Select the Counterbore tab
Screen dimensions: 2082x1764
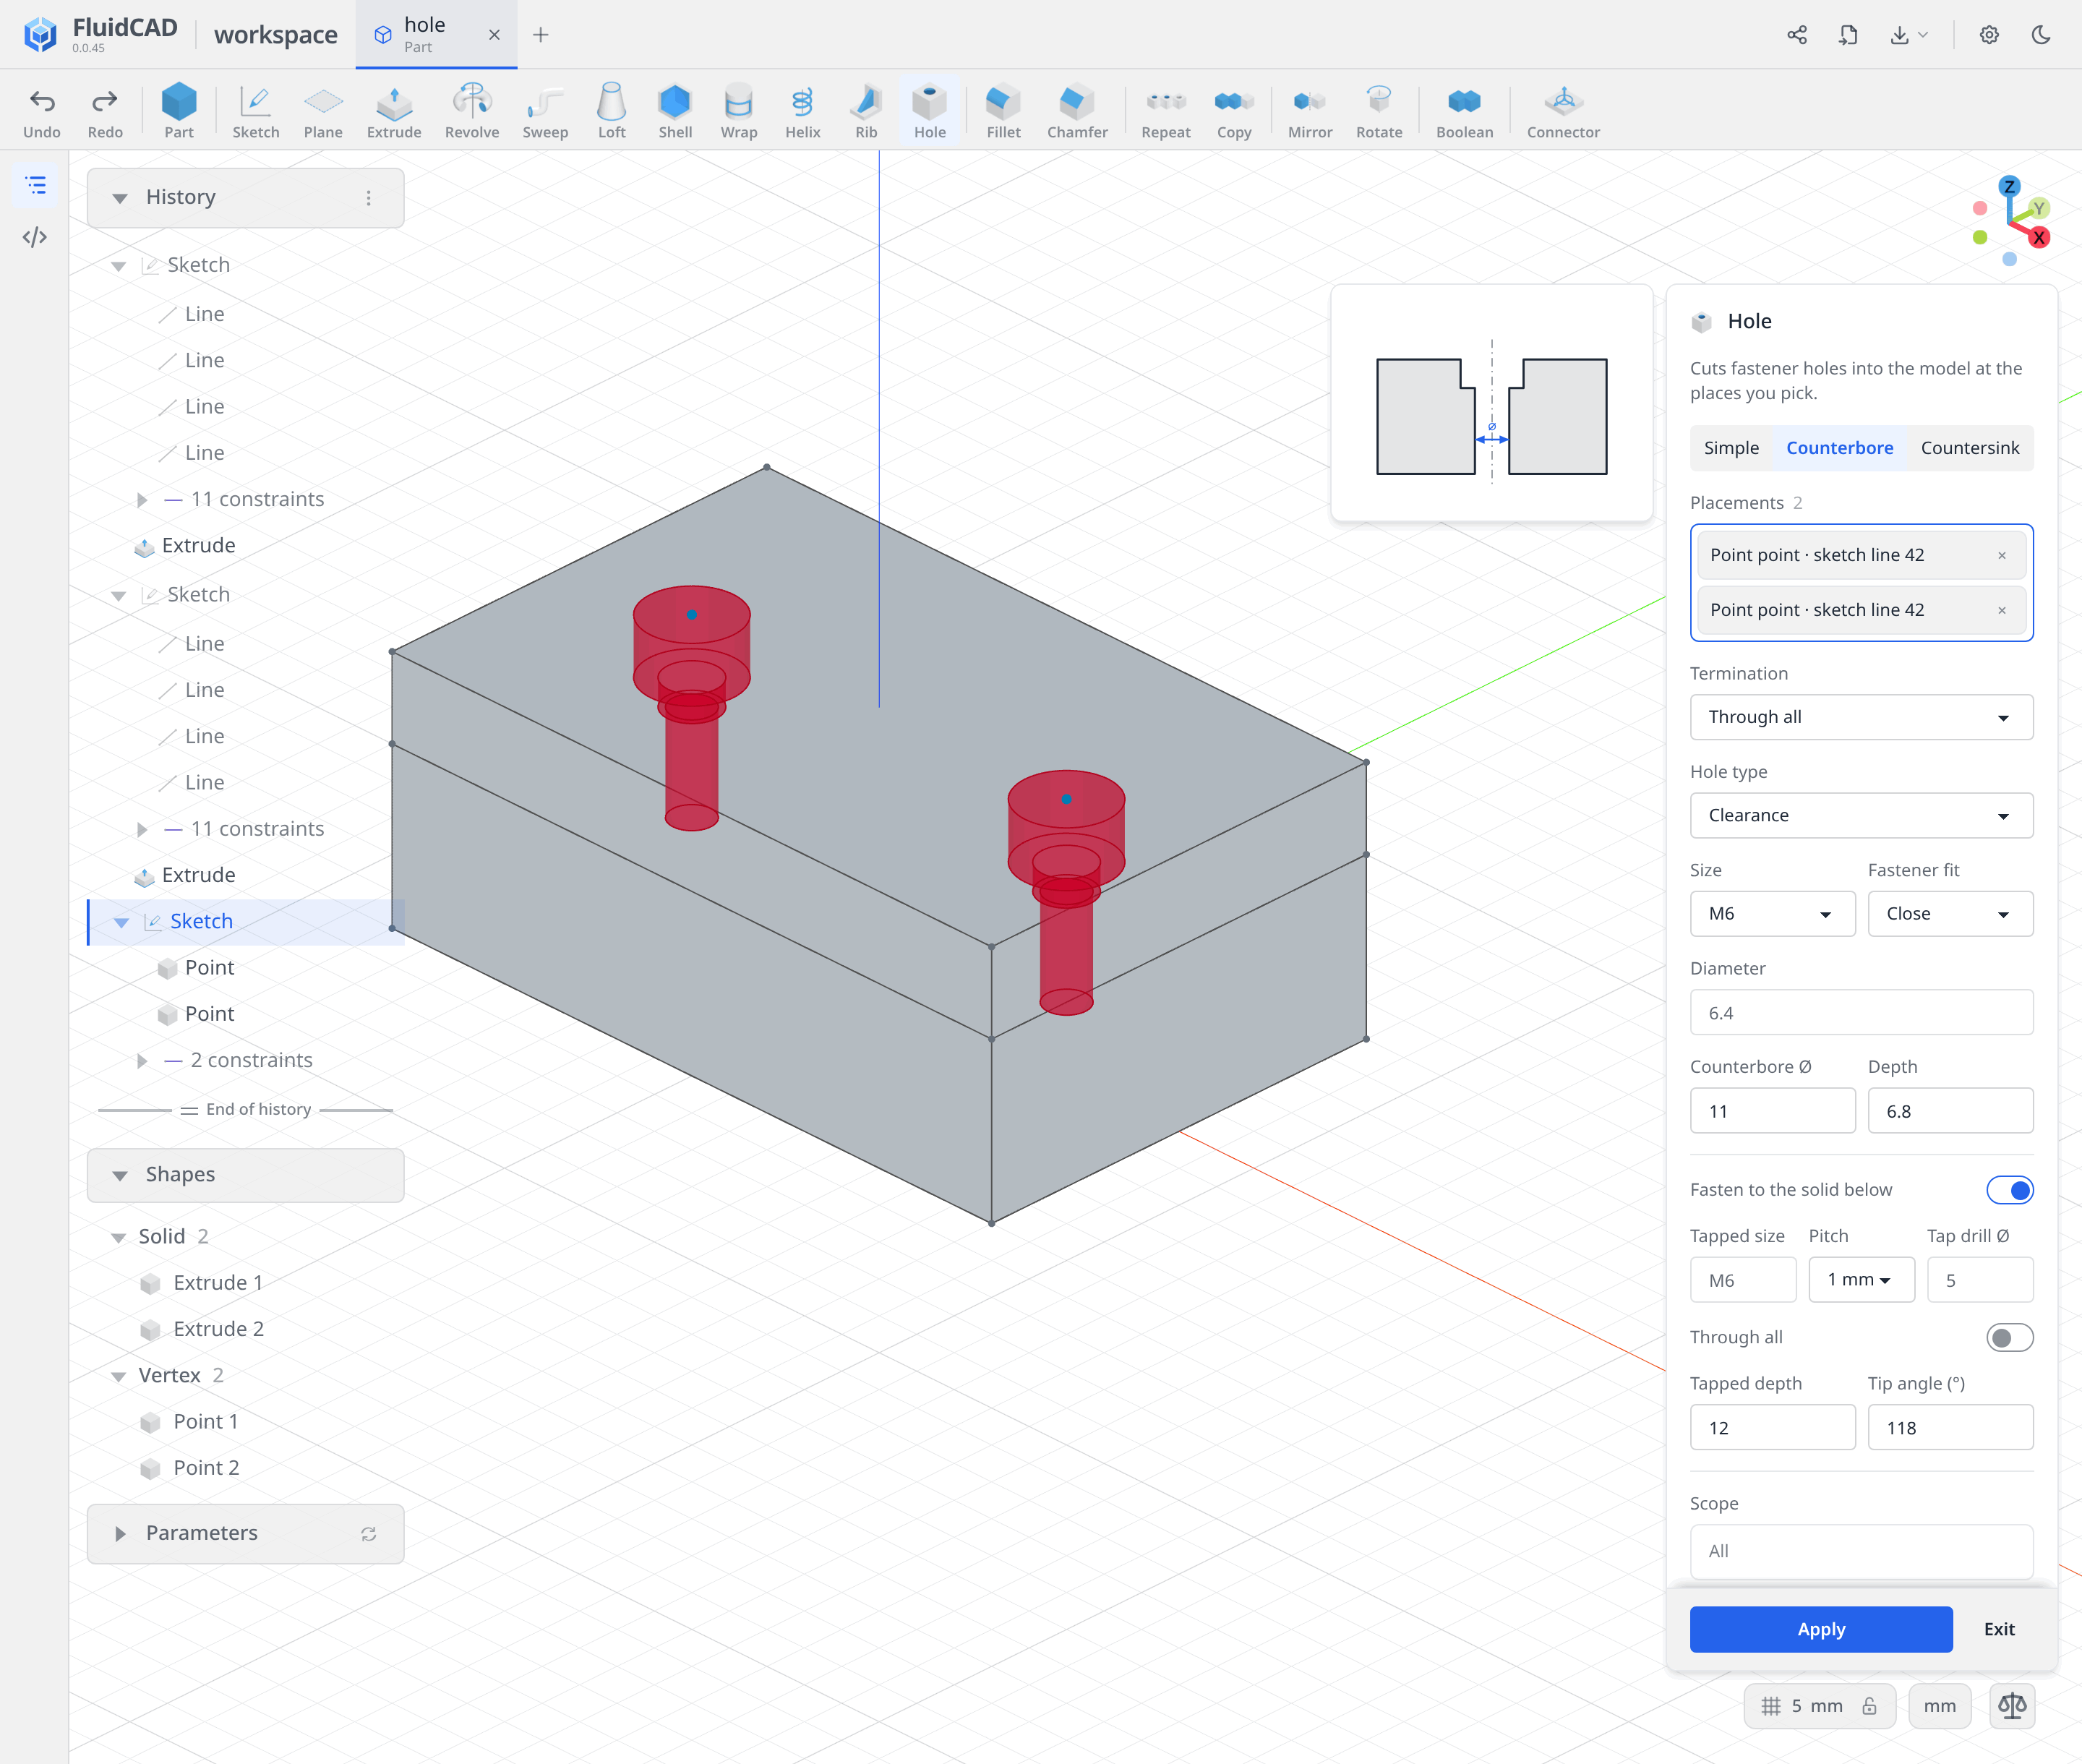click(1839, 448)
